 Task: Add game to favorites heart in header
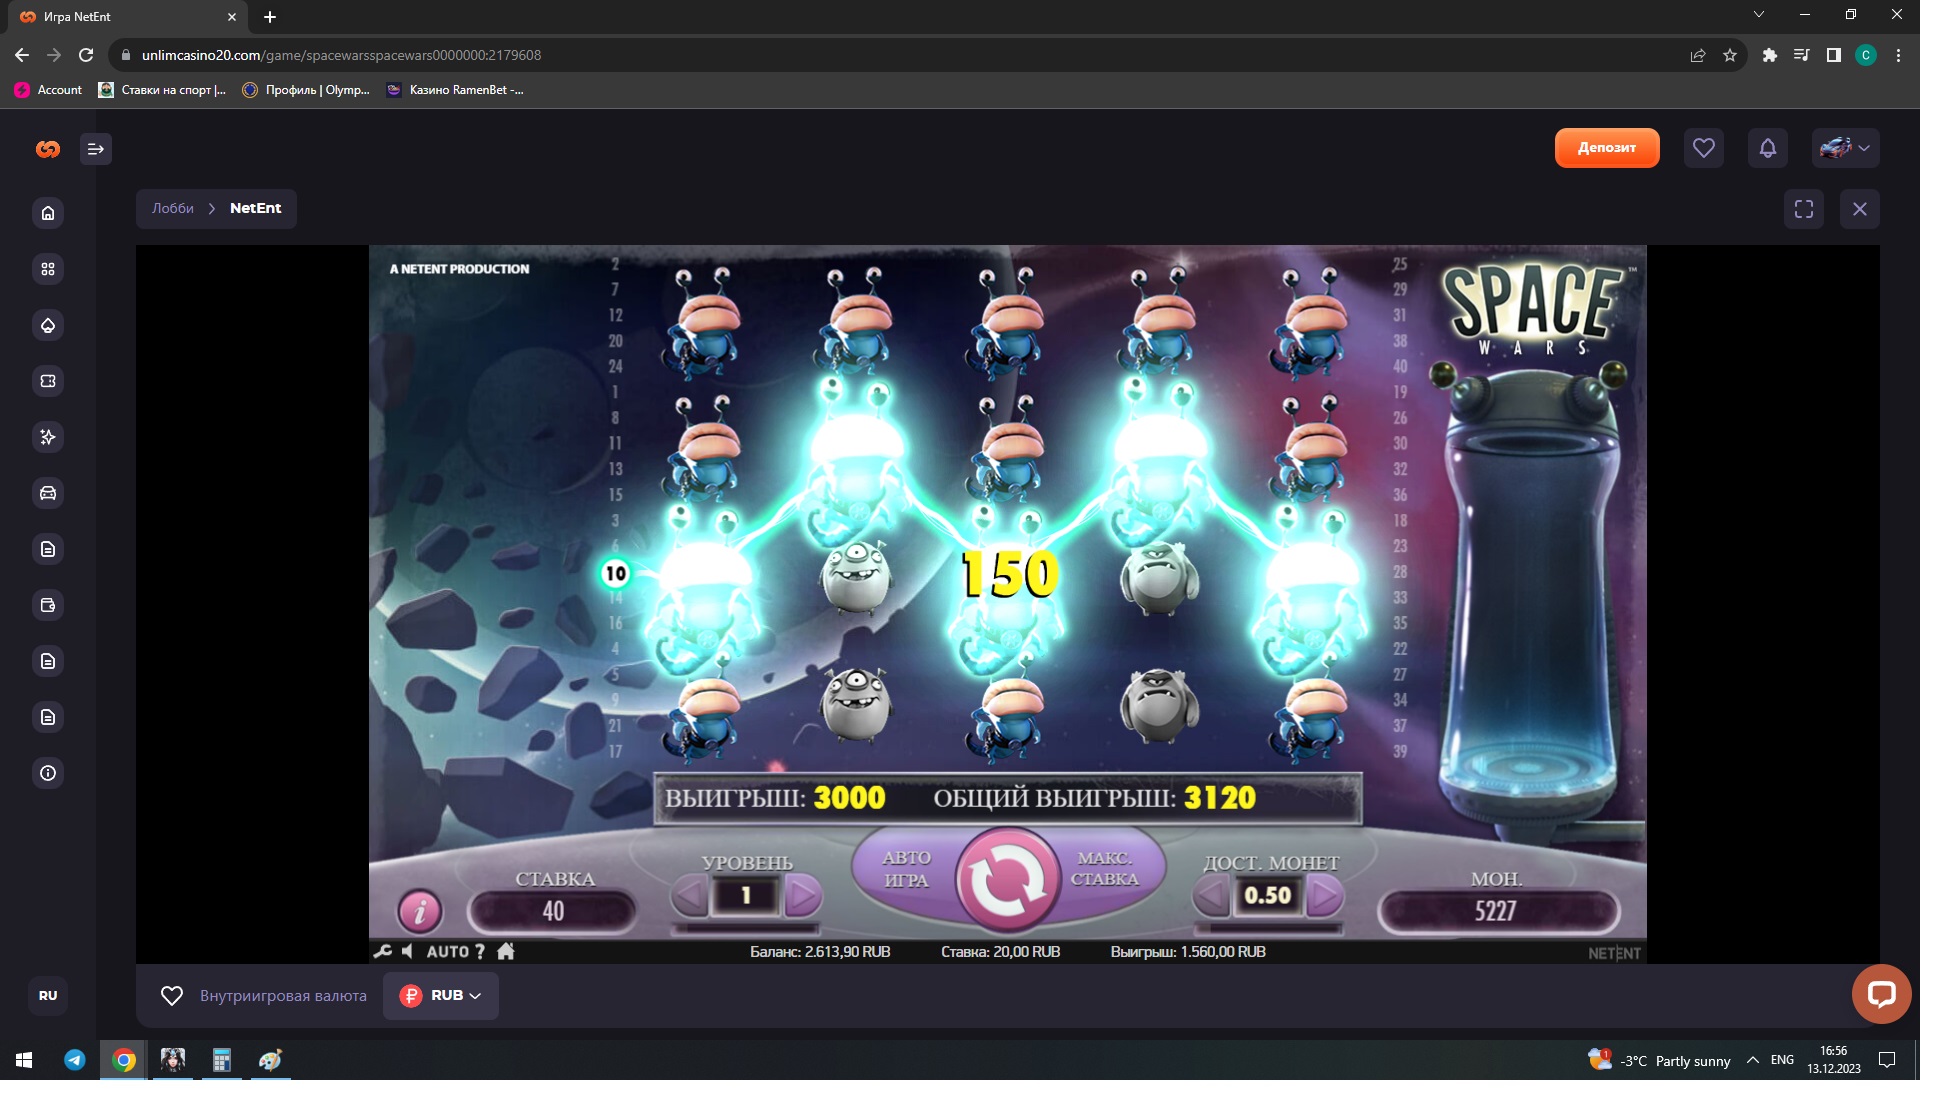pyautogui.click(x=1703, y=148)
